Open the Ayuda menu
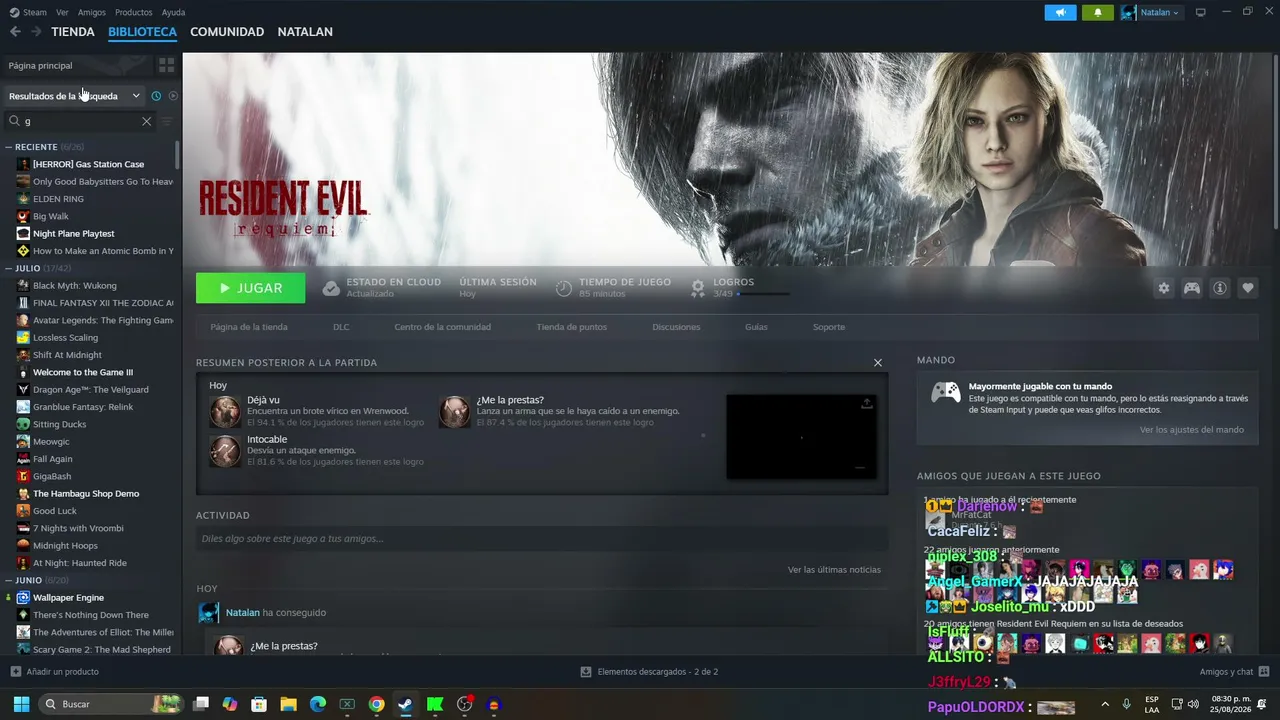 [174, 12]
